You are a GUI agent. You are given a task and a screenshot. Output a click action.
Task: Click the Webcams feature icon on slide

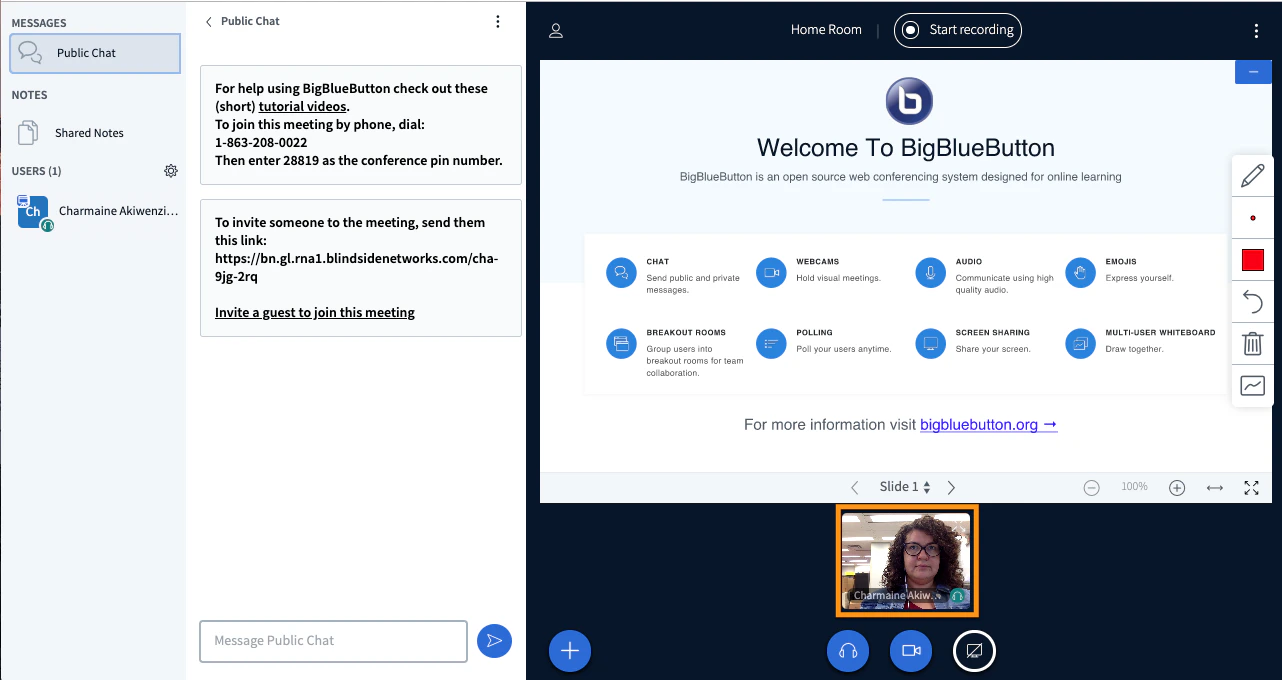771,272
